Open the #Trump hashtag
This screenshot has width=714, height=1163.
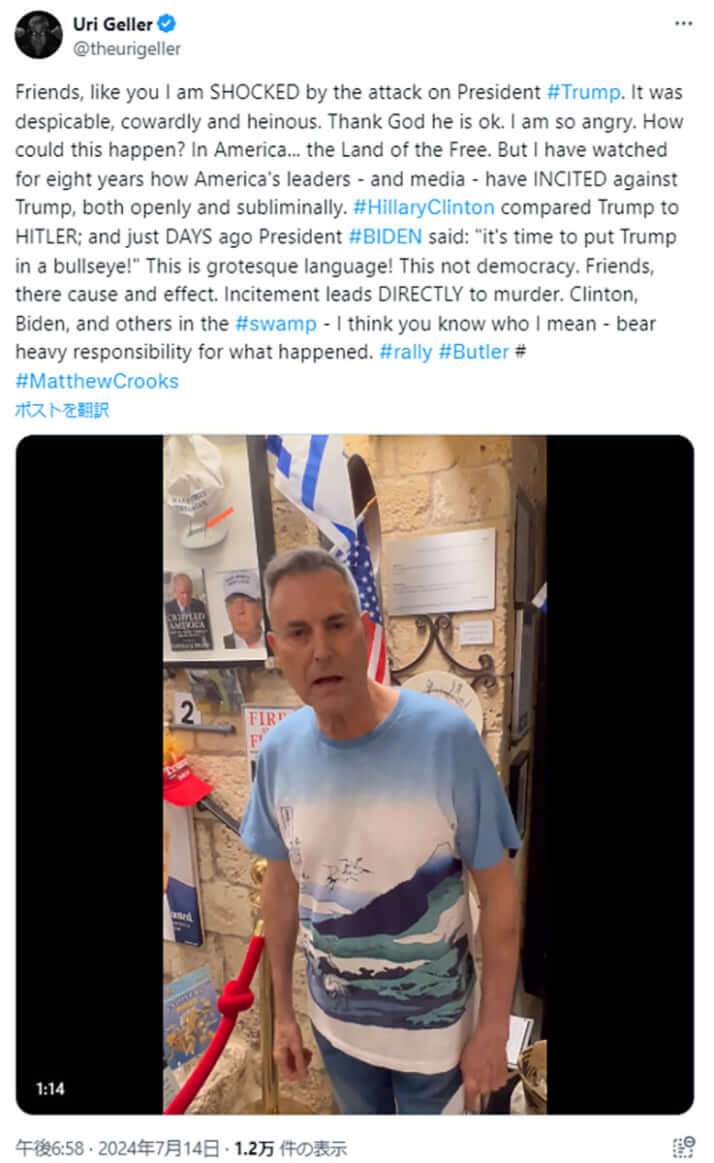coord(584,92)
